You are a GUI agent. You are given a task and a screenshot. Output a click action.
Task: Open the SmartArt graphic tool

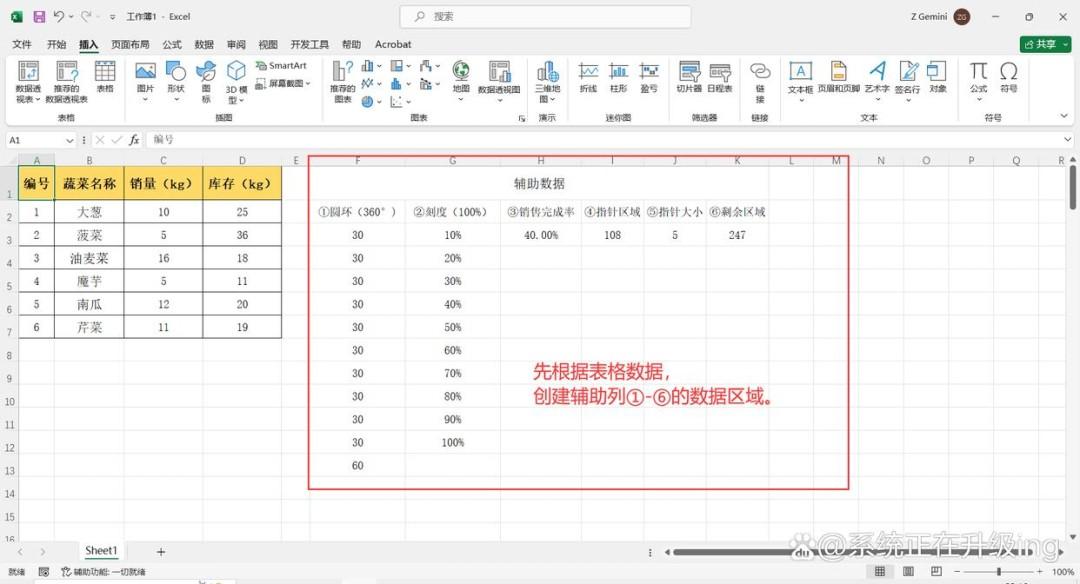click(x=281, y=65)
